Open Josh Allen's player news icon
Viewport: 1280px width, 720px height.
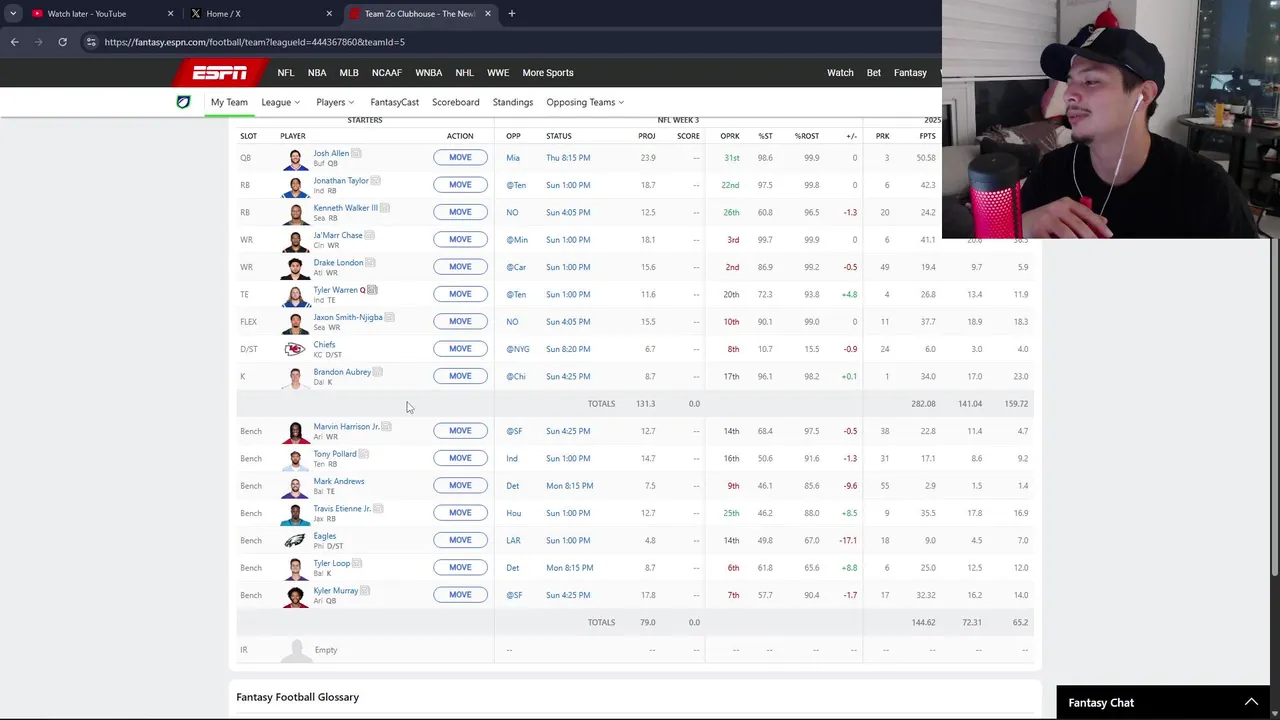click(356, 153)
